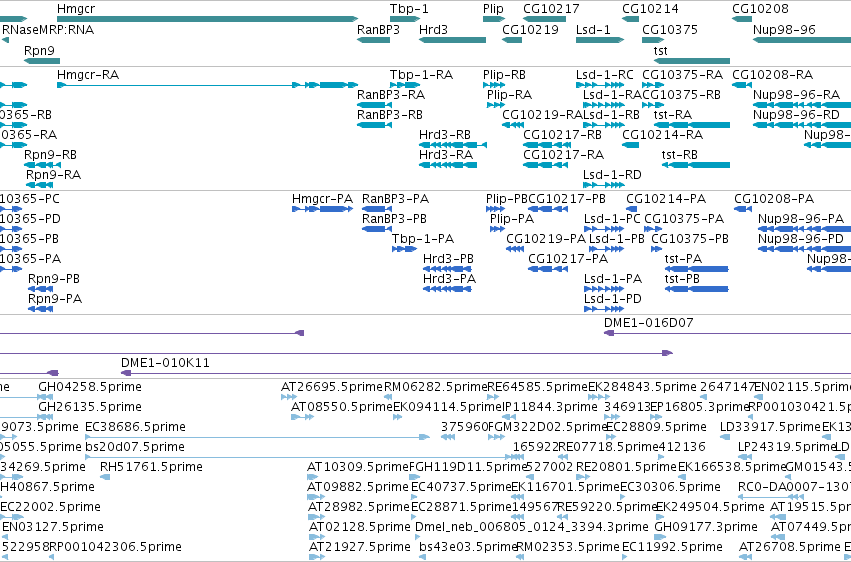
Task: Click the tst-PA protein feature
Action: 696,269
